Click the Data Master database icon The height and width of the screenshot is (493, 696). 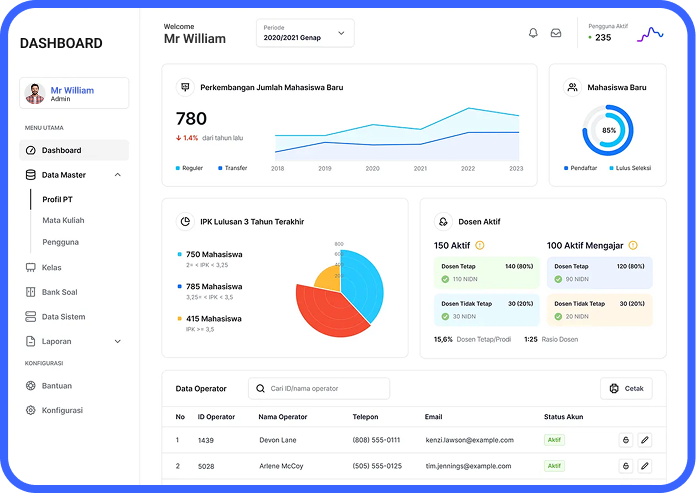tap(31, 175)
